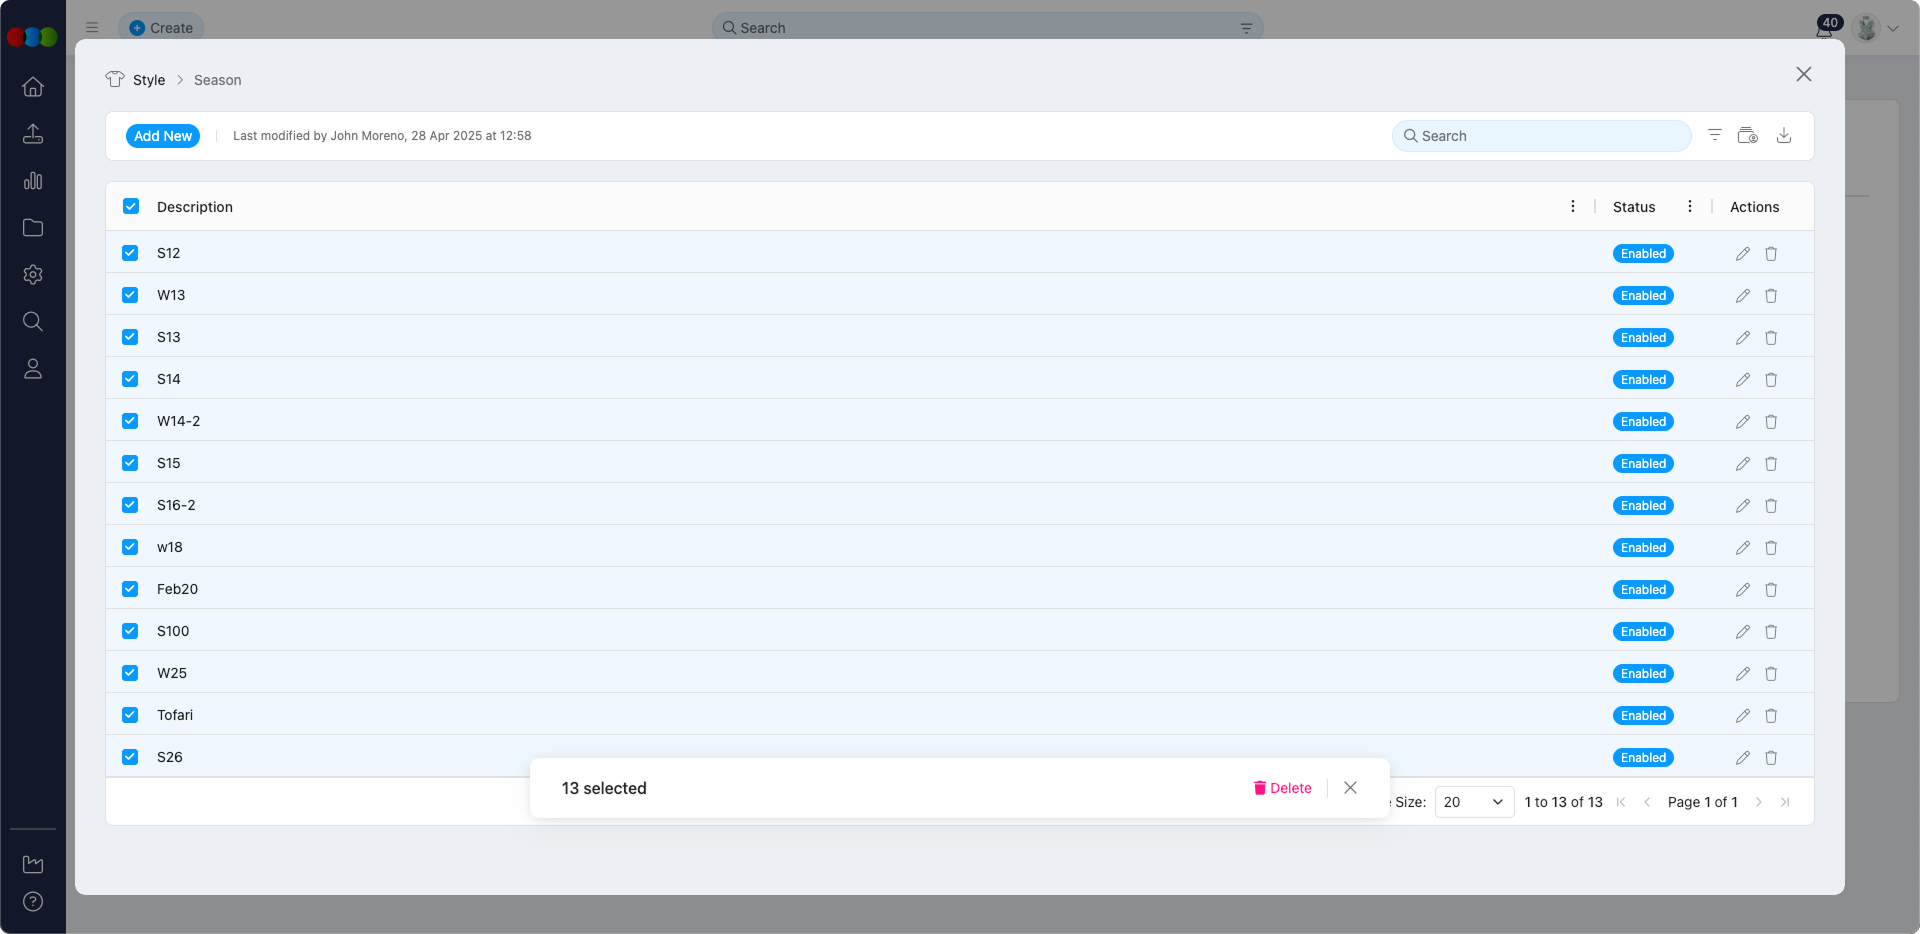The width and height of the screenshot is (1920, 934).
Task: Click the column settings icon in the toolbar
Action: pyautogui.click(x=1747, y=136)
